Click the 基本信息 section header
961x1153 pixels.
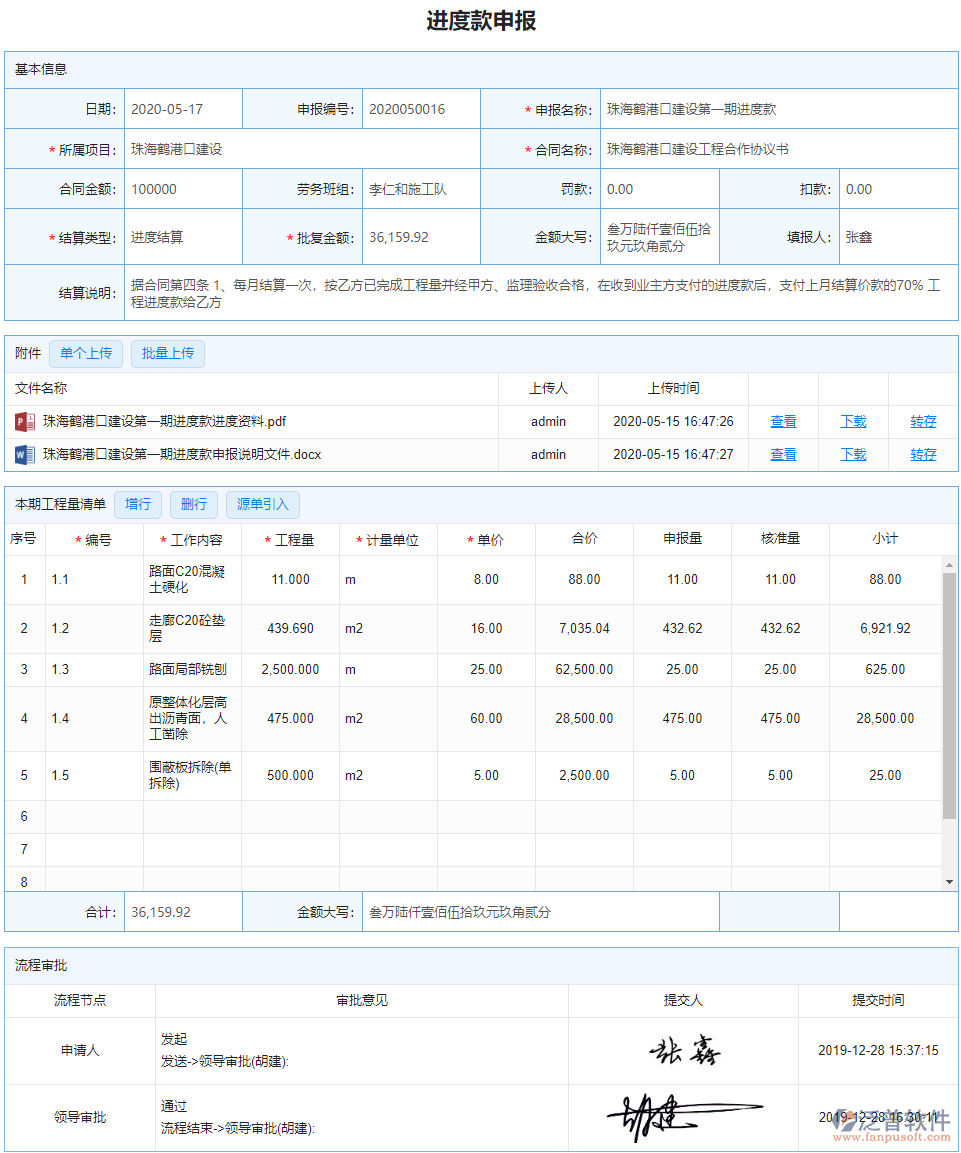point(41,69)
